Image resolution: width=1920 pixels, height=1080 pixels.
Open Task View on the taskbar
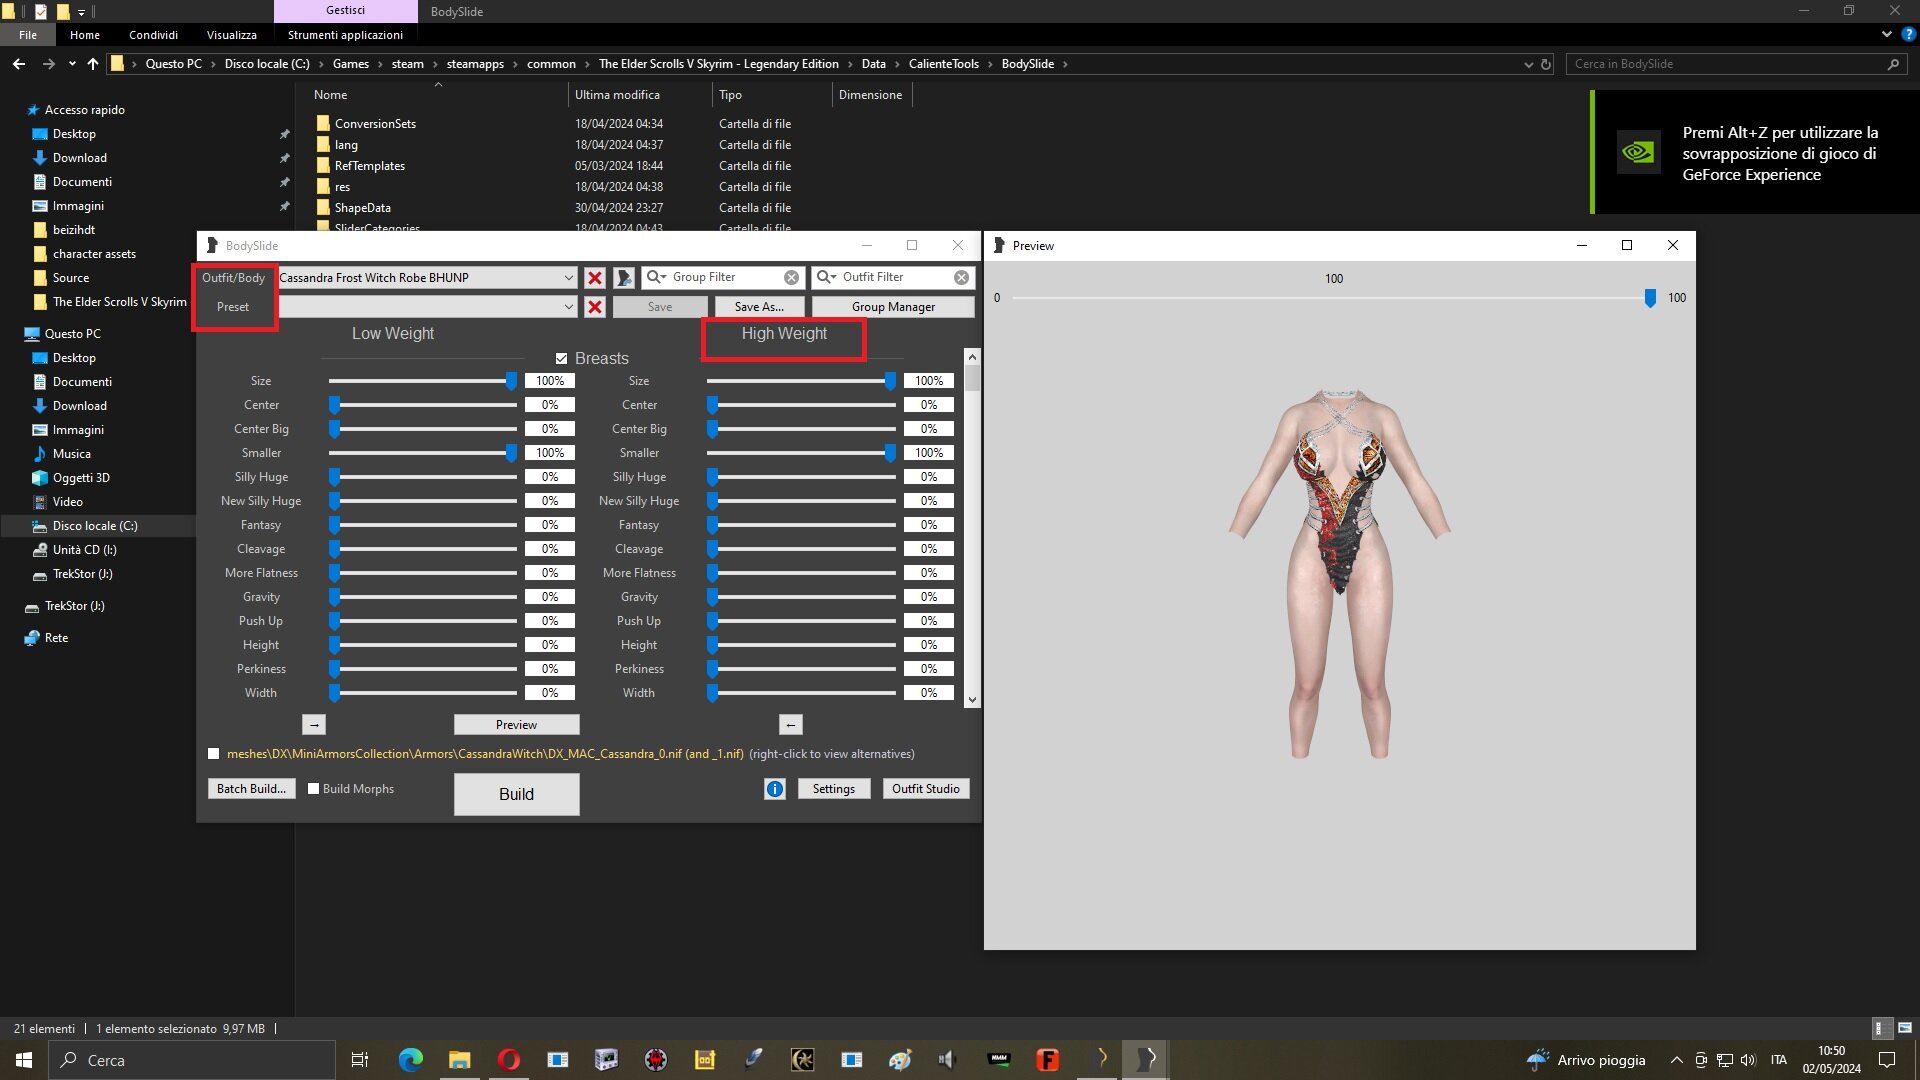360,1060
